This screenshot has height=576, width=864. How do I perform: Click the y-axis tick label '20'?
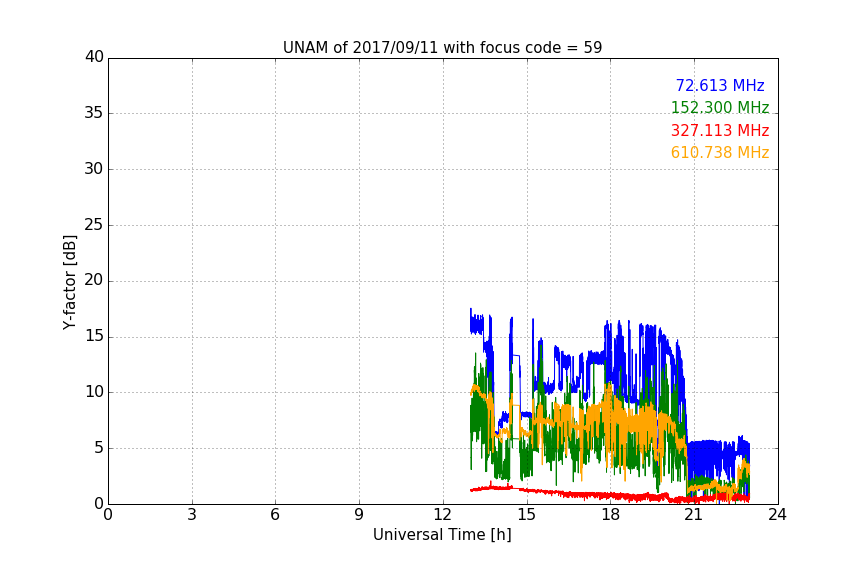(94, 281)
